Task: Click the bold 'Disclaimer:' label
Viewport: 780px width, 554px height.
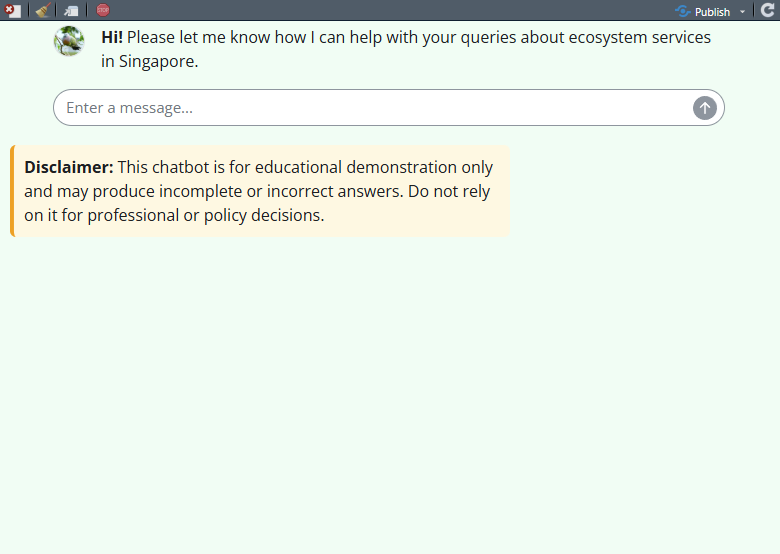Action: 69,167
